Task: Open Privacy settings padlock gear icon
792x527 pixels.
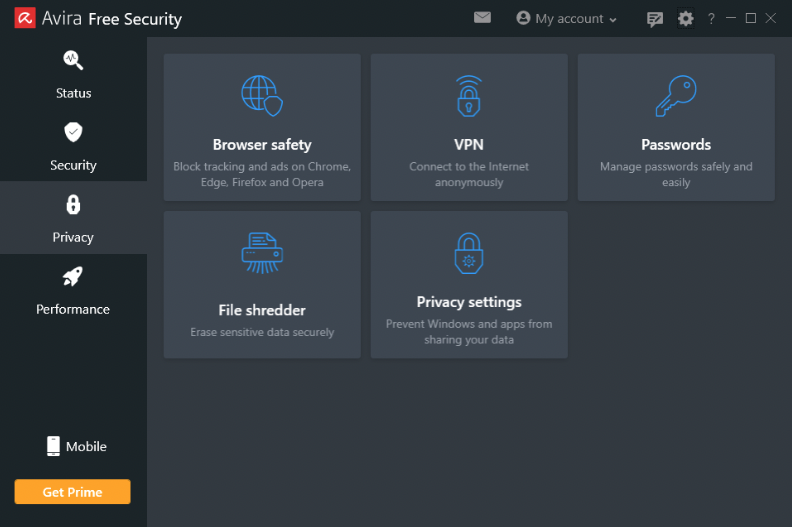Action: (x=469, y=253)
